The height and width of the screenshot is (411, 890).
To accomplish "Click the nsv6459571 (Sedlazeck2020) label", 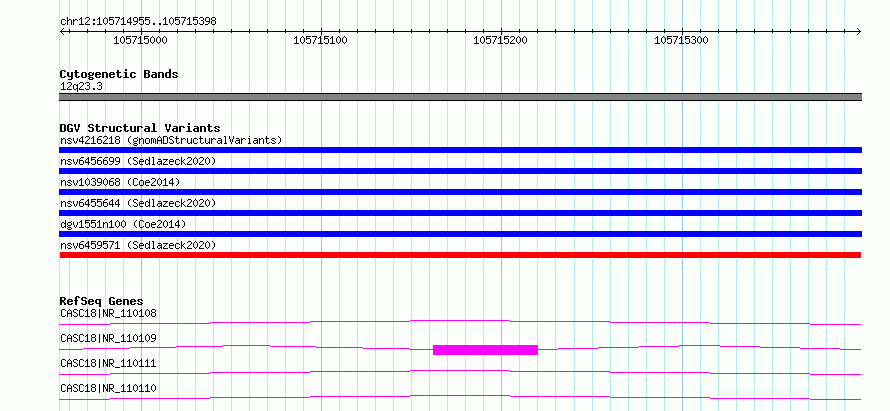I will [x=138, y=245].
